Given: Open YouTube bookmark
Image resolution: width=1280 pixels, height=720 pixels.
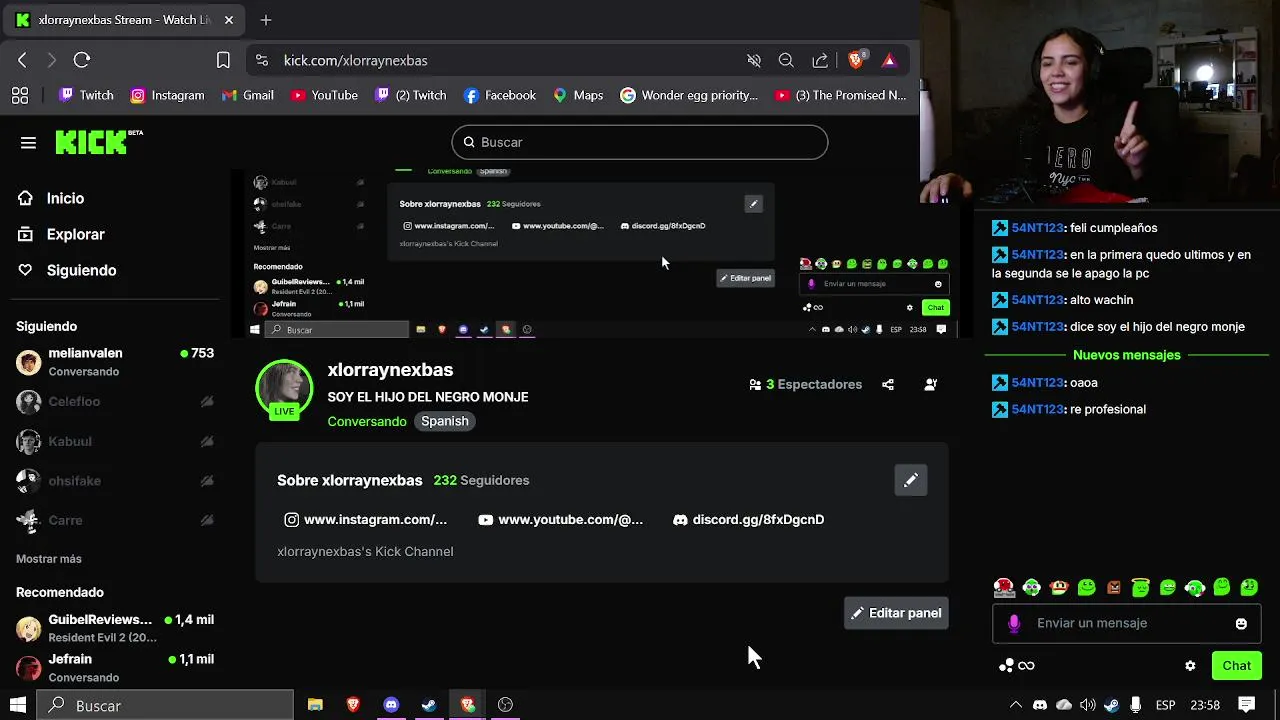Looking at the screenshot, I should 324,95.
